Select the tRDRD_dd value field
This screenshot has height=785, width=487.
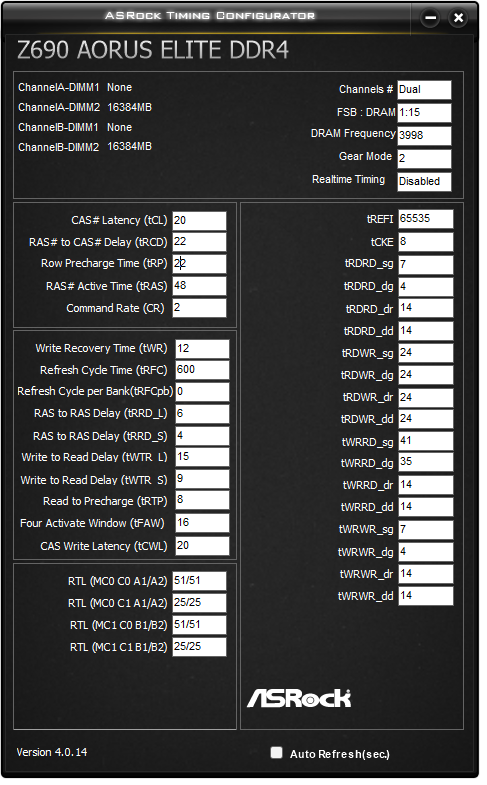[x=426, y=331]
